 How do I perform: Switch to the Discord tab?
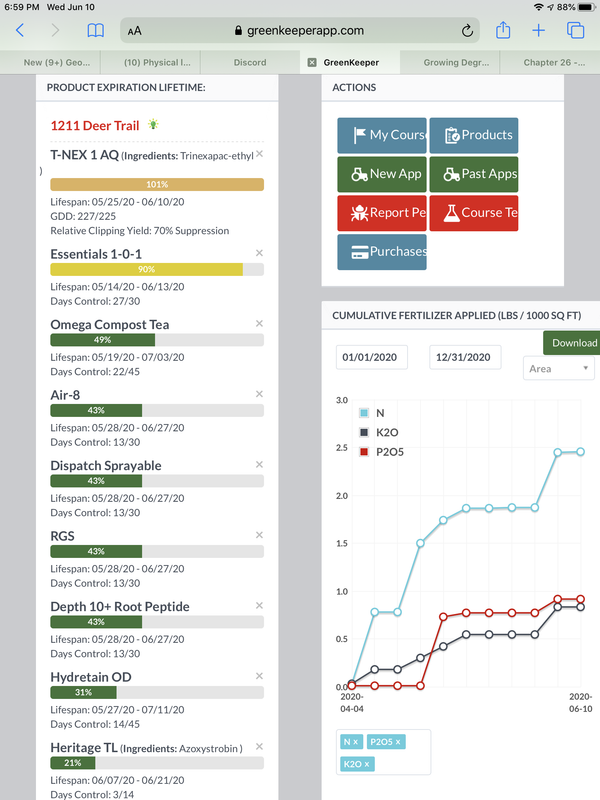250,62
